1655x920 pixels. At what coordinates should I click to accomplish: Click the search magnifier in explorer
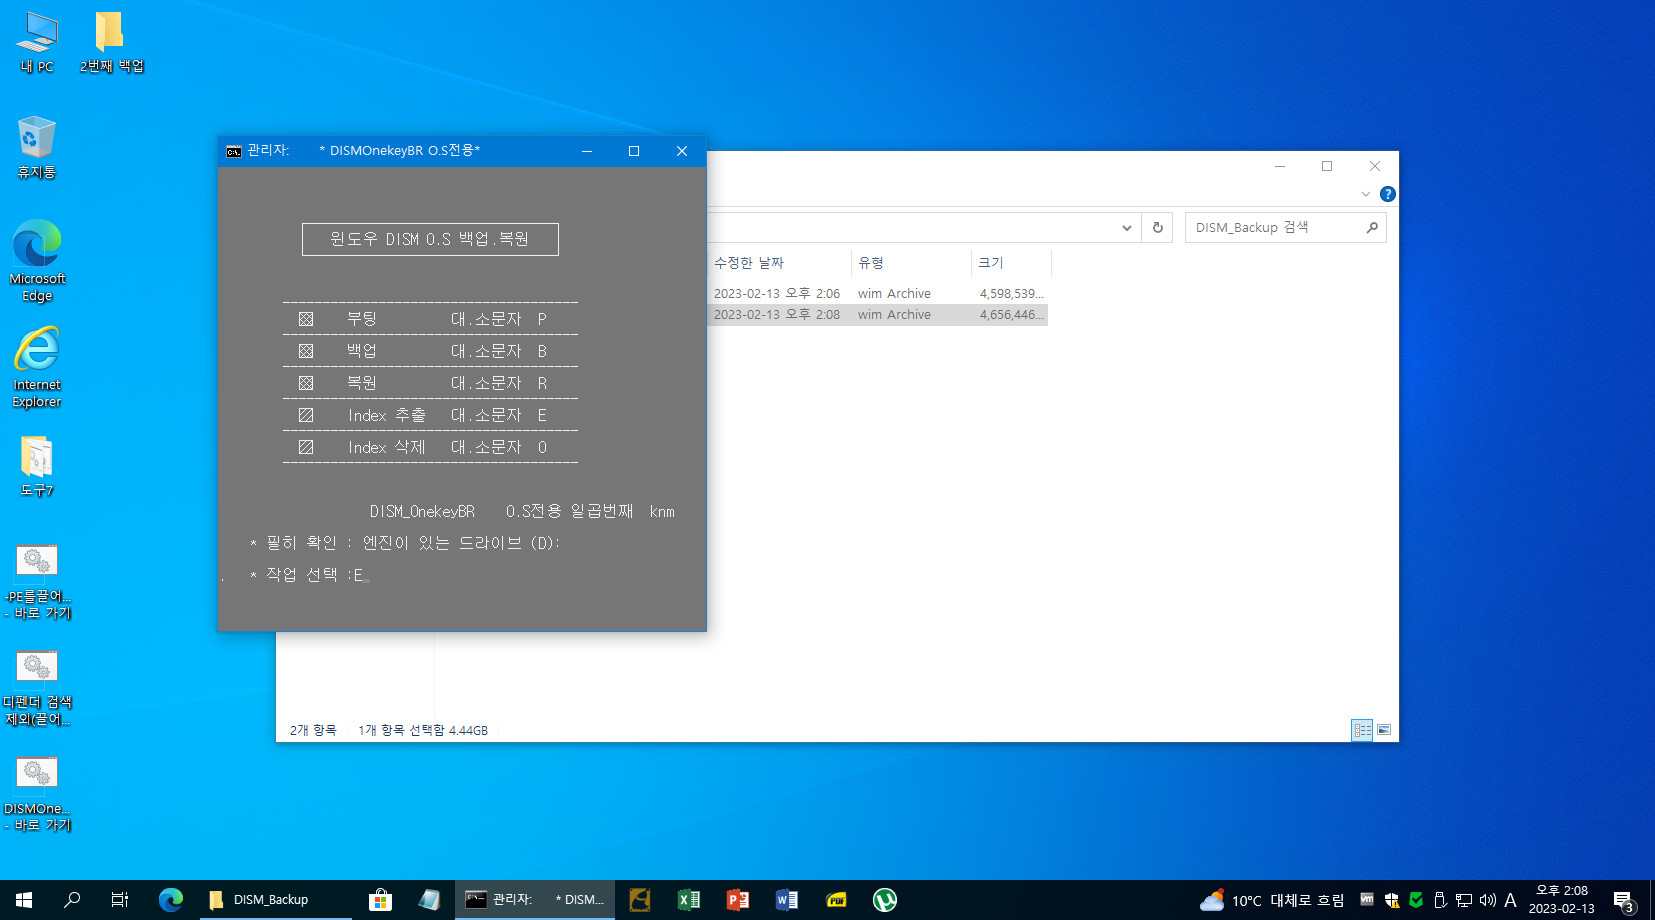pyautogui.click(x=1372, y=228)
